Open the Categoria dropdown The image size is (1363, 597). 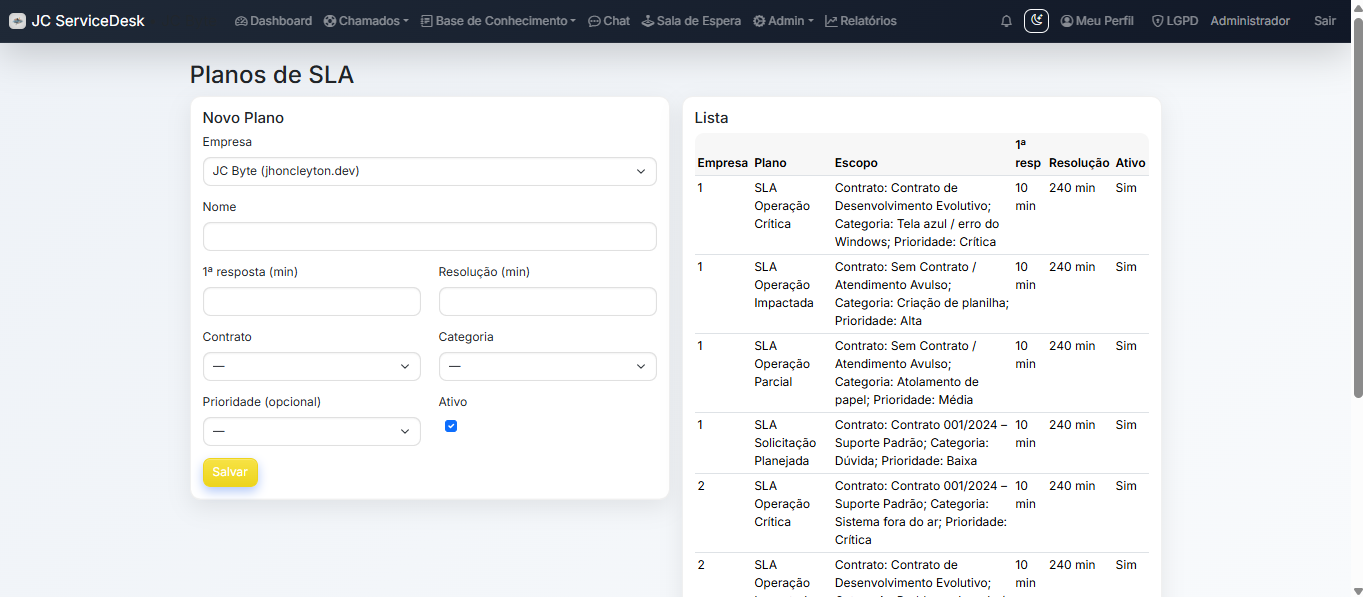coord(547,366)
